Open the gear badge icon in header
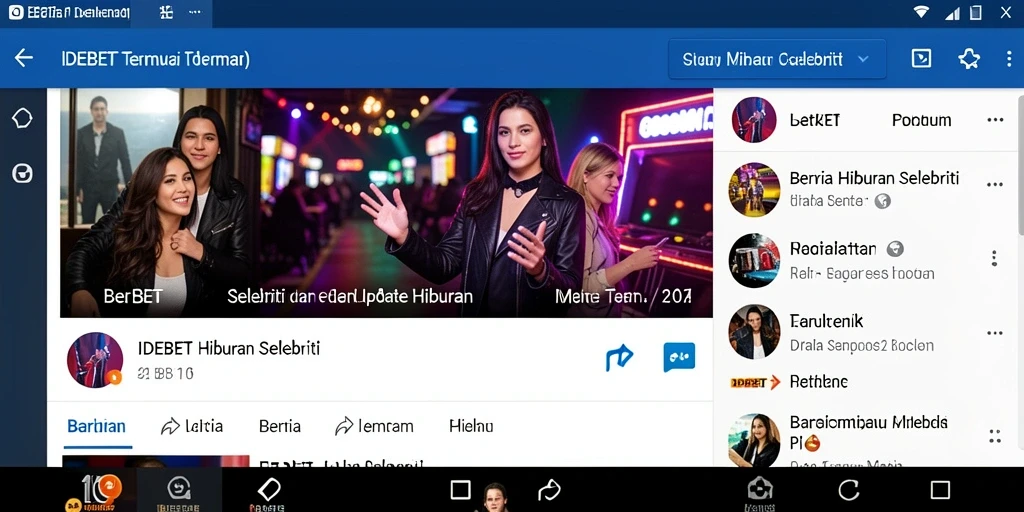 (969, 59)
